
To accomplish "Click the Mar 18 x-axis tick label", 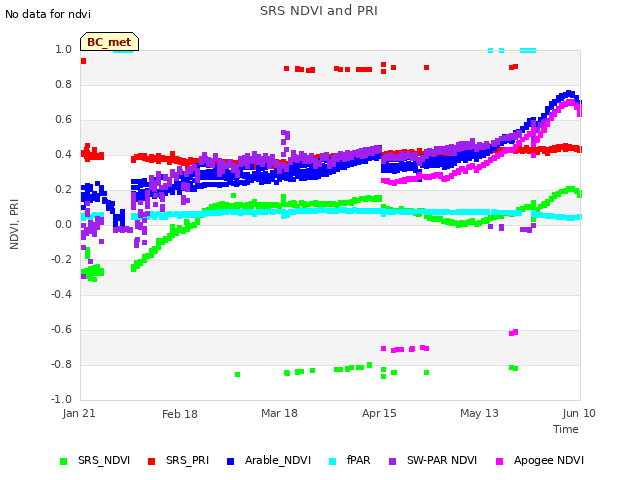I will (279, 413).
